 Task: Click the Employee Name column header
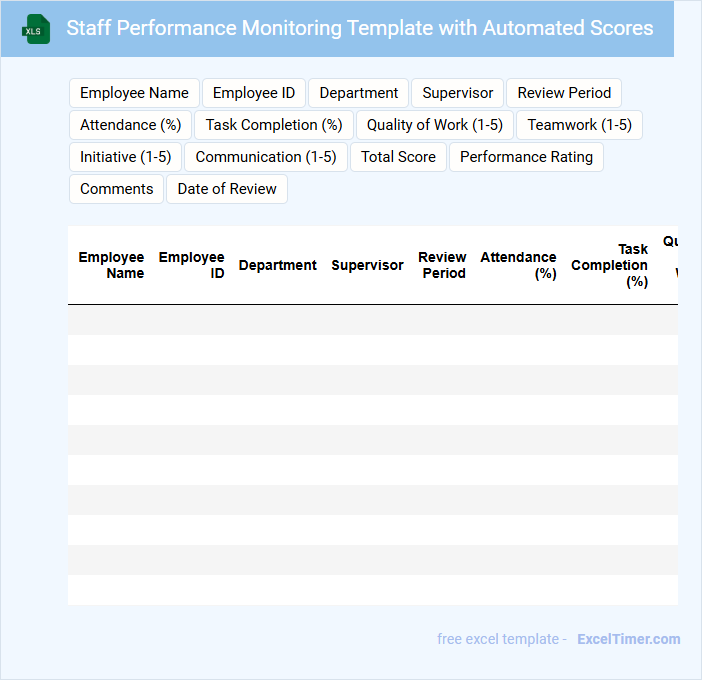[111, 265]
